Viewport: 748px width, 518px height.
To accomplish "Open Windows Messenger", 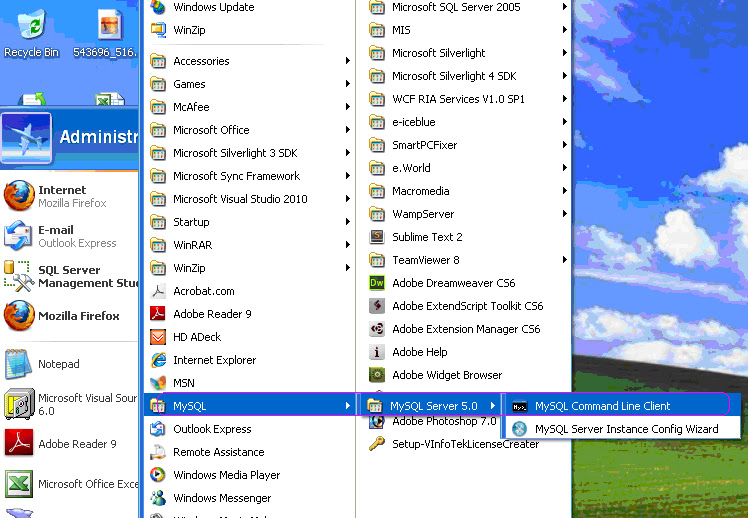I will [x=249, y=498].
